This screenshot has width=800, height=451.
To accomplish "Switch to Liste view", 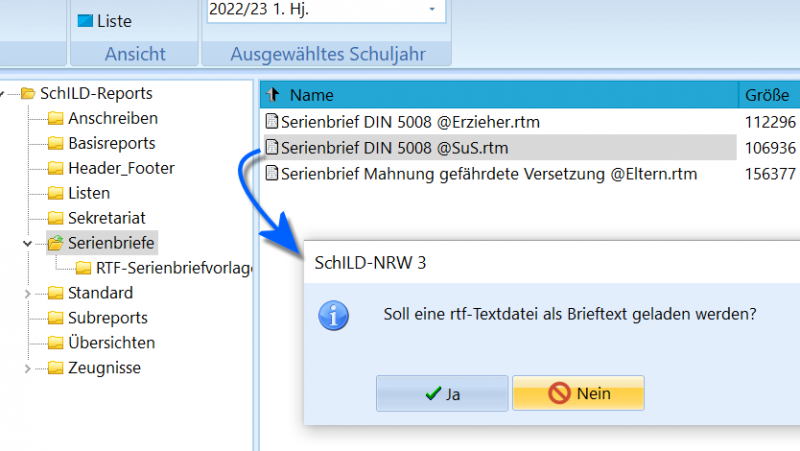I will 105,21.
